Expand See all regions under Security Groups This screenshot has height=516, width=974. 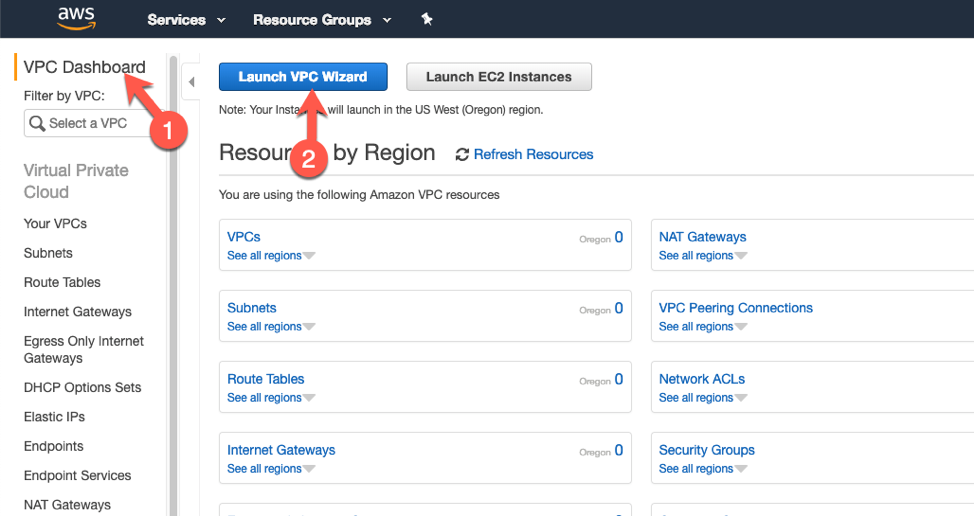(x=703, y=469)
